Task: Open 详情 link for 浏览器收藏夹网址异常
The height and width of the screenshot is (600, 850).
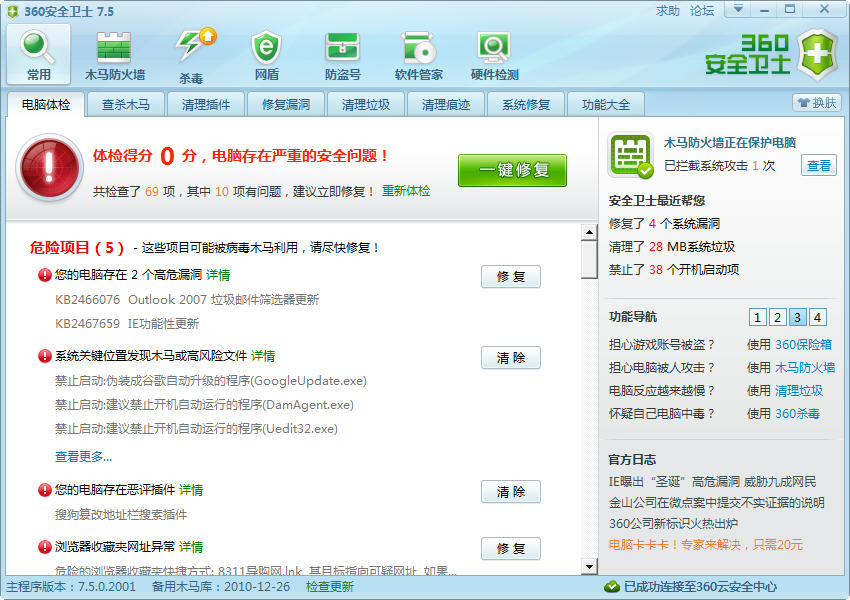Action: [x=191, y=547]
